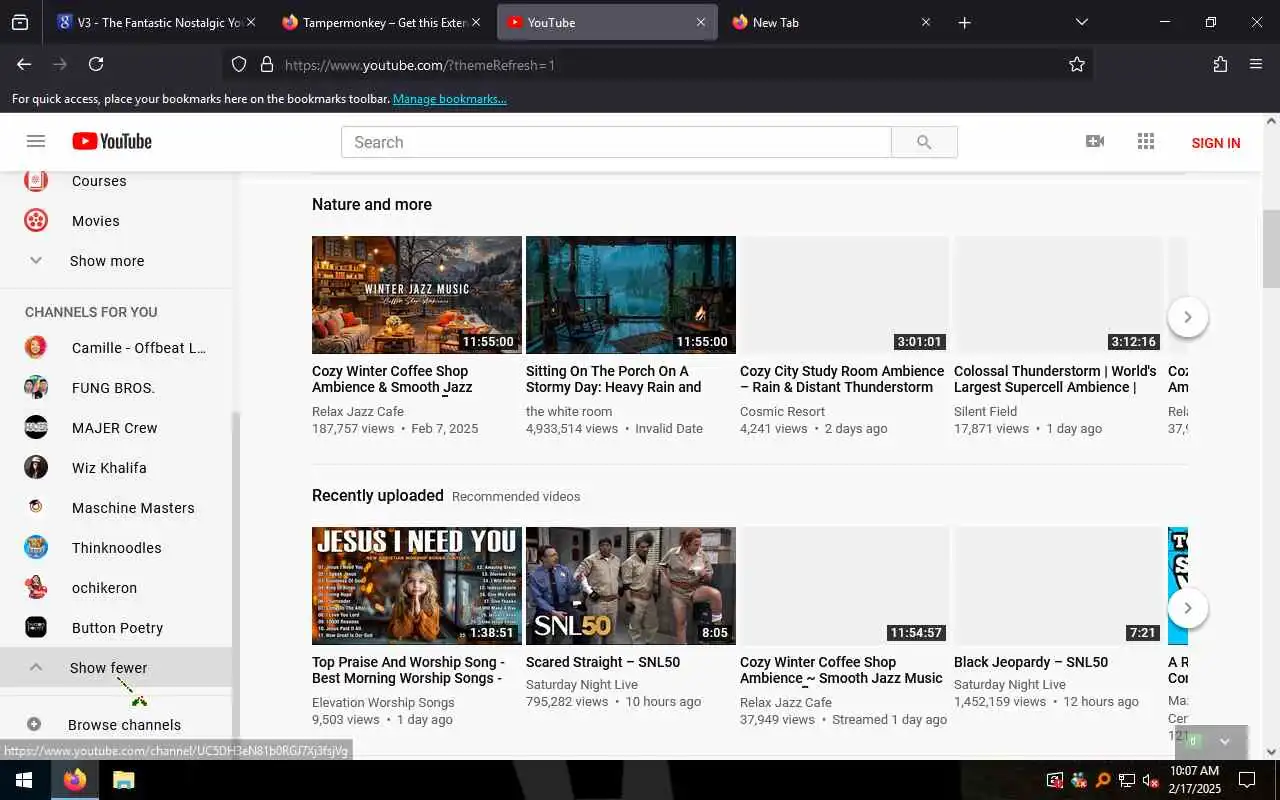Click the Courses sidebar icon

[x=36, y=180]
